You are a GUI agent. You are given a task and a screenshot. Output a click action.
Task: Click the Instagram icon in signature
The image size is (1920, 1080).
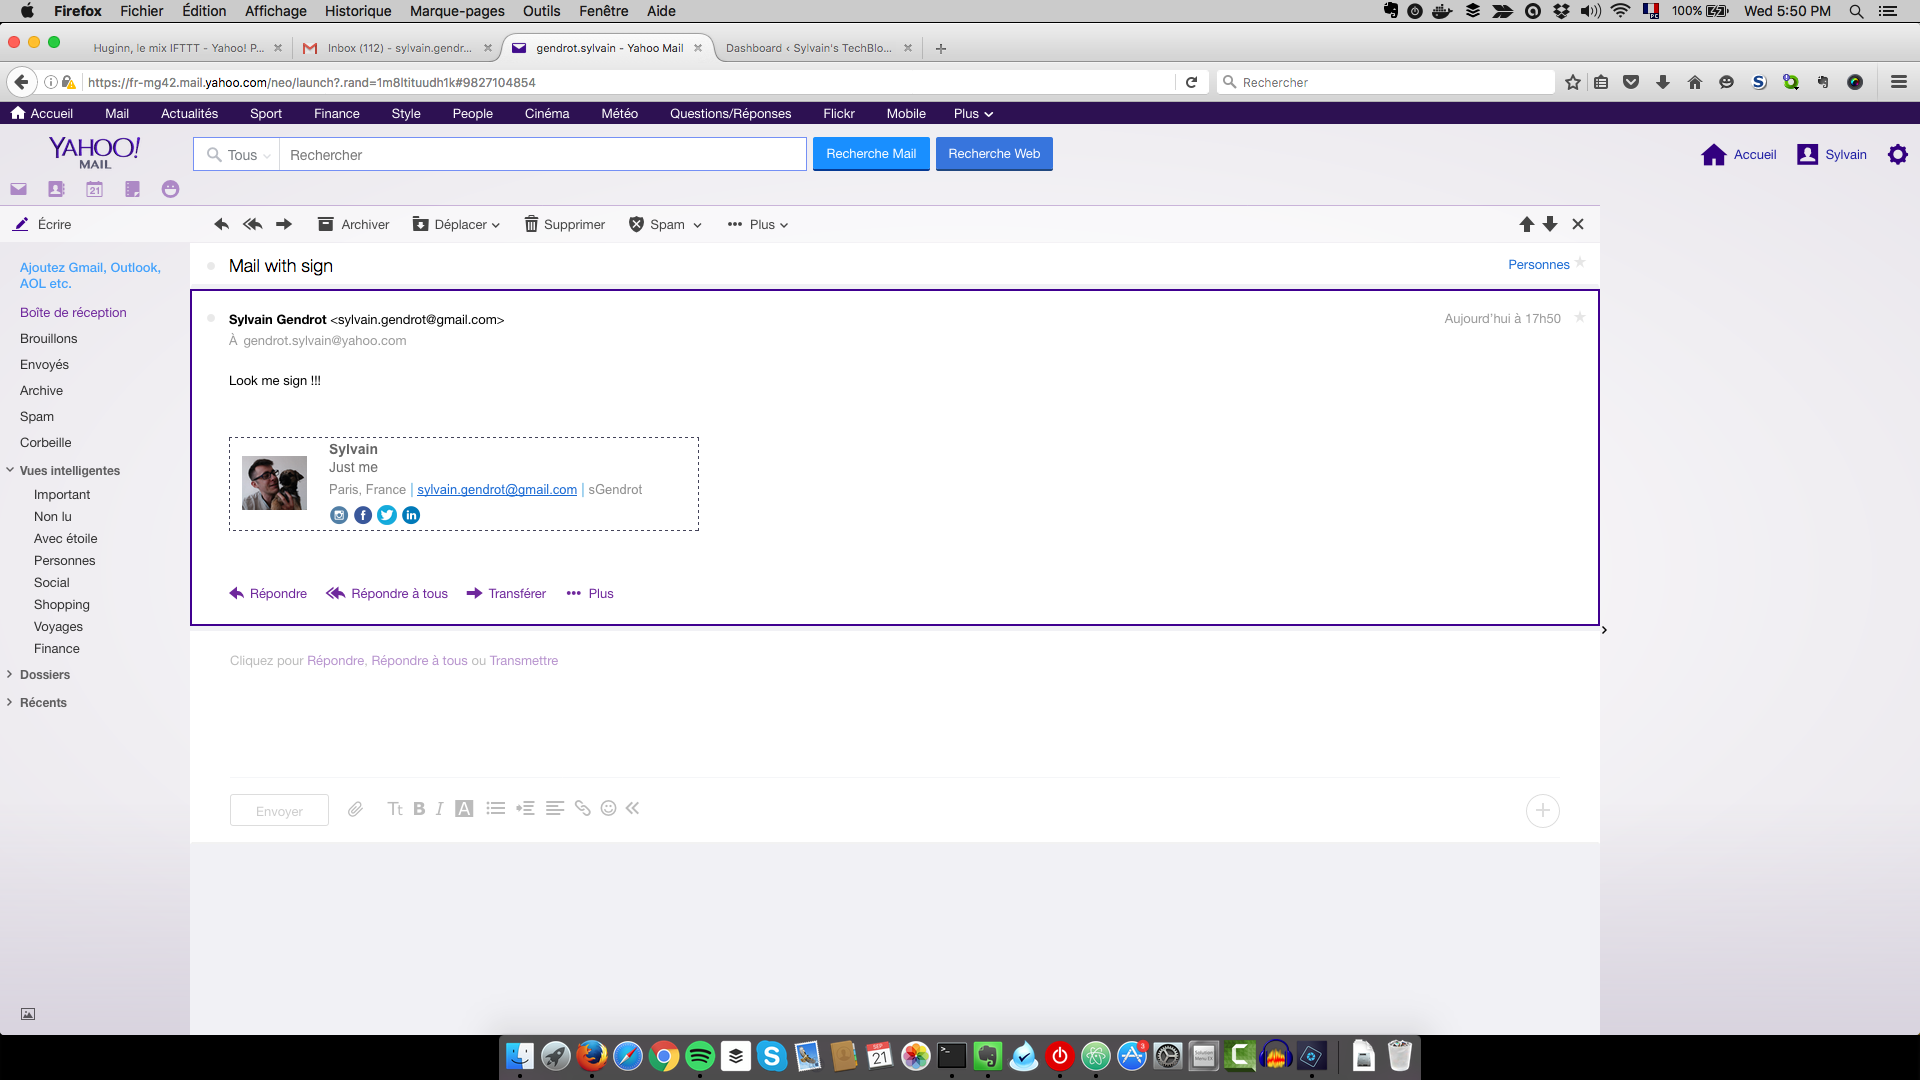(x=339, y=515)
